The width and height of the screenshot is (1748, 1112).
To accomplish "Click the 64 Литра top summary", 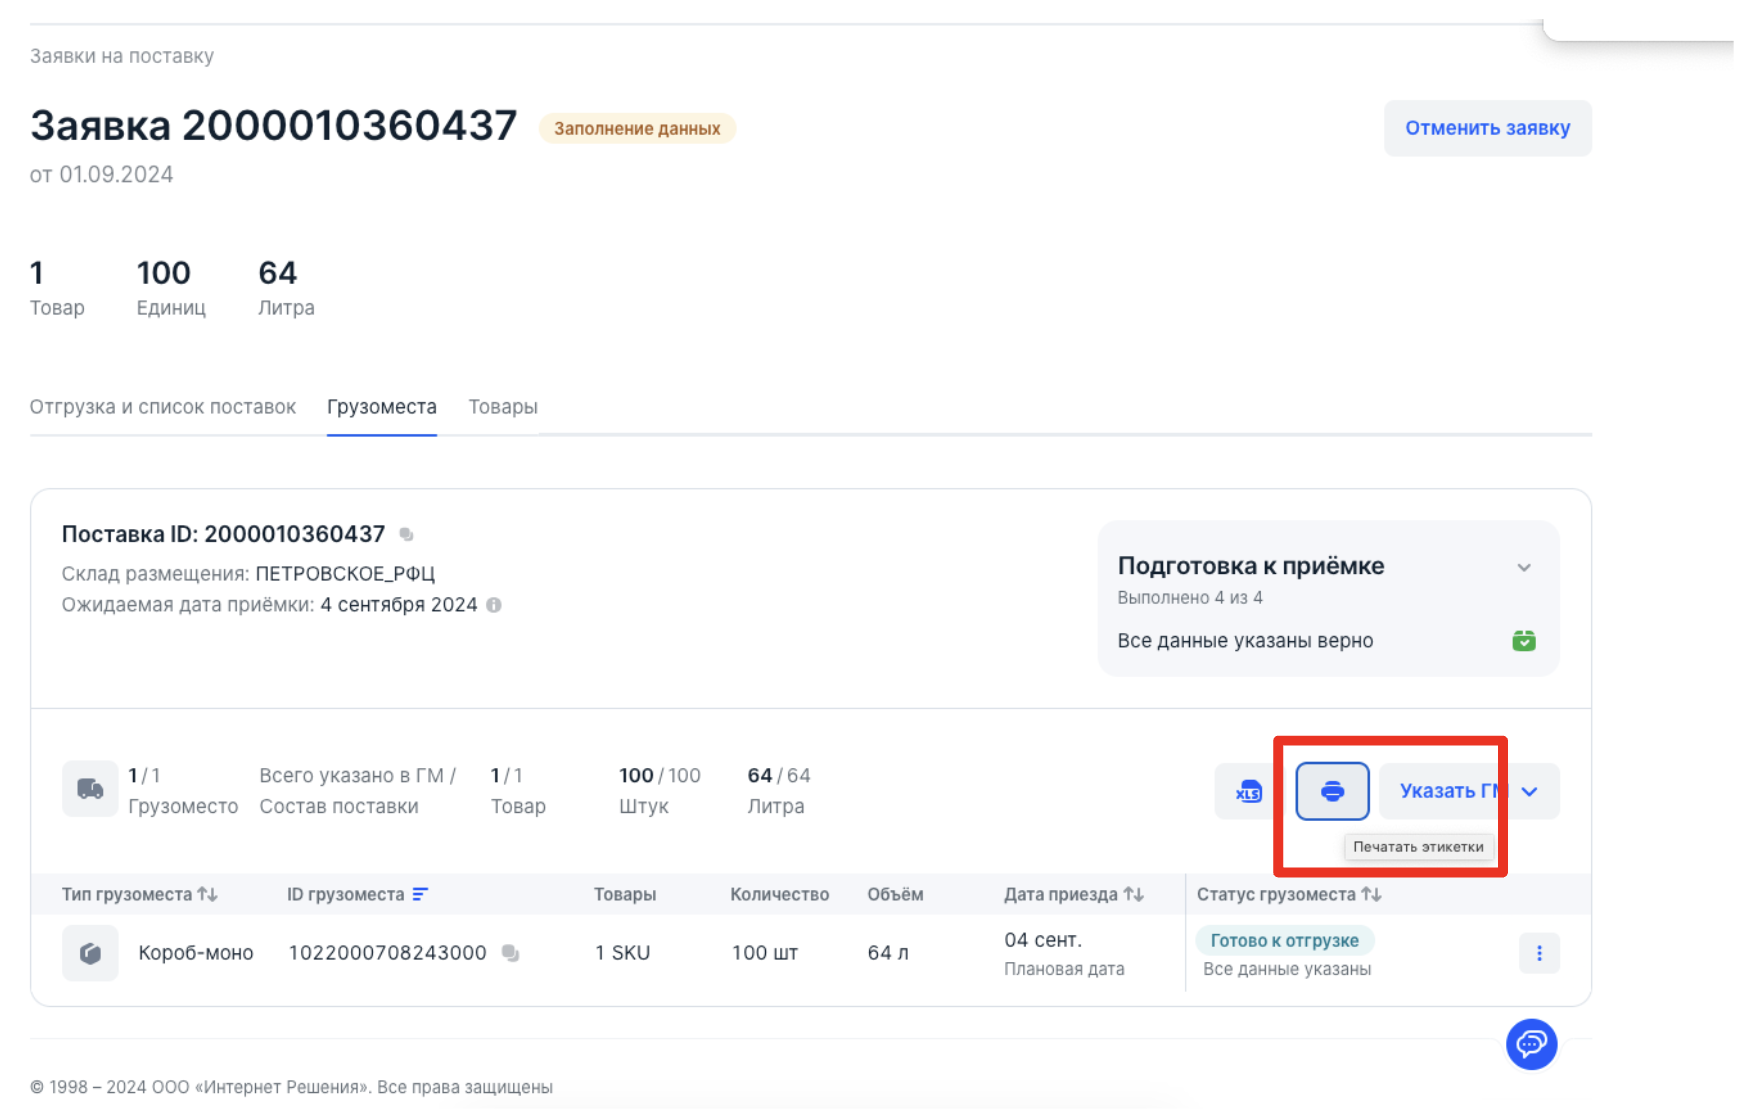I will pos(286,288).
